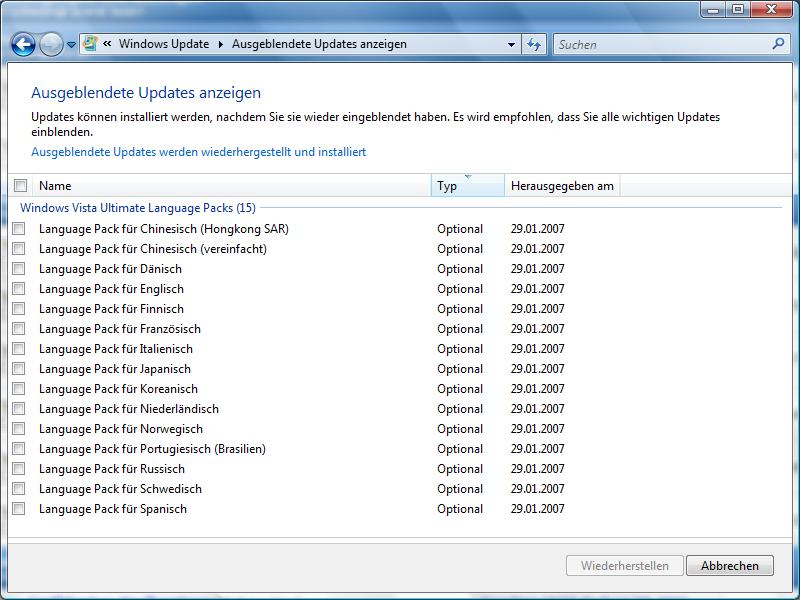Toggle the select-all checkbox in header

(20, 186)
